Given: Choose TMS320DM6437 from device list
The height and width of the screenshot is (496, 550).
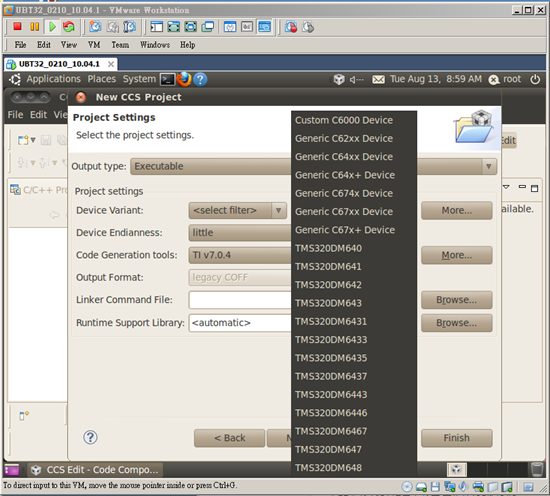Looking at the screenshot, I should (354, 376).
